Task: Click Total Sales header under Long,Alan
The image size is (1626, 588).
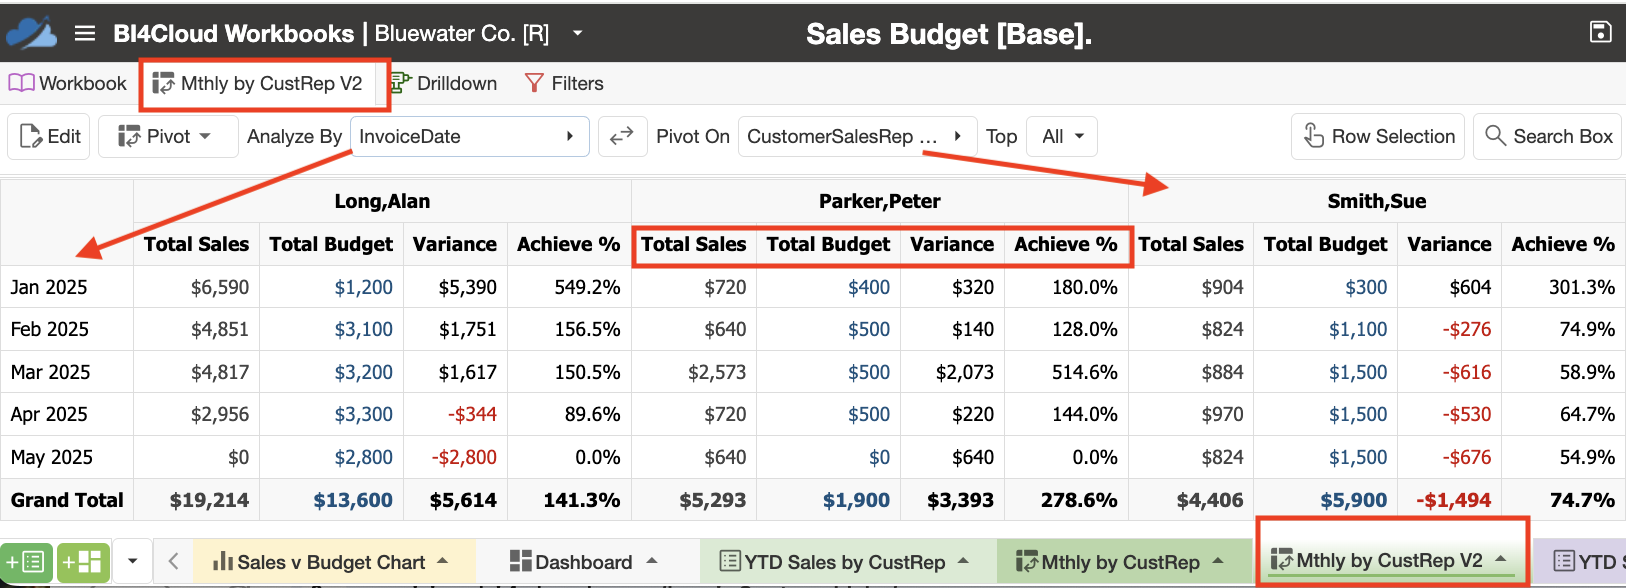Action: [196, 244]
